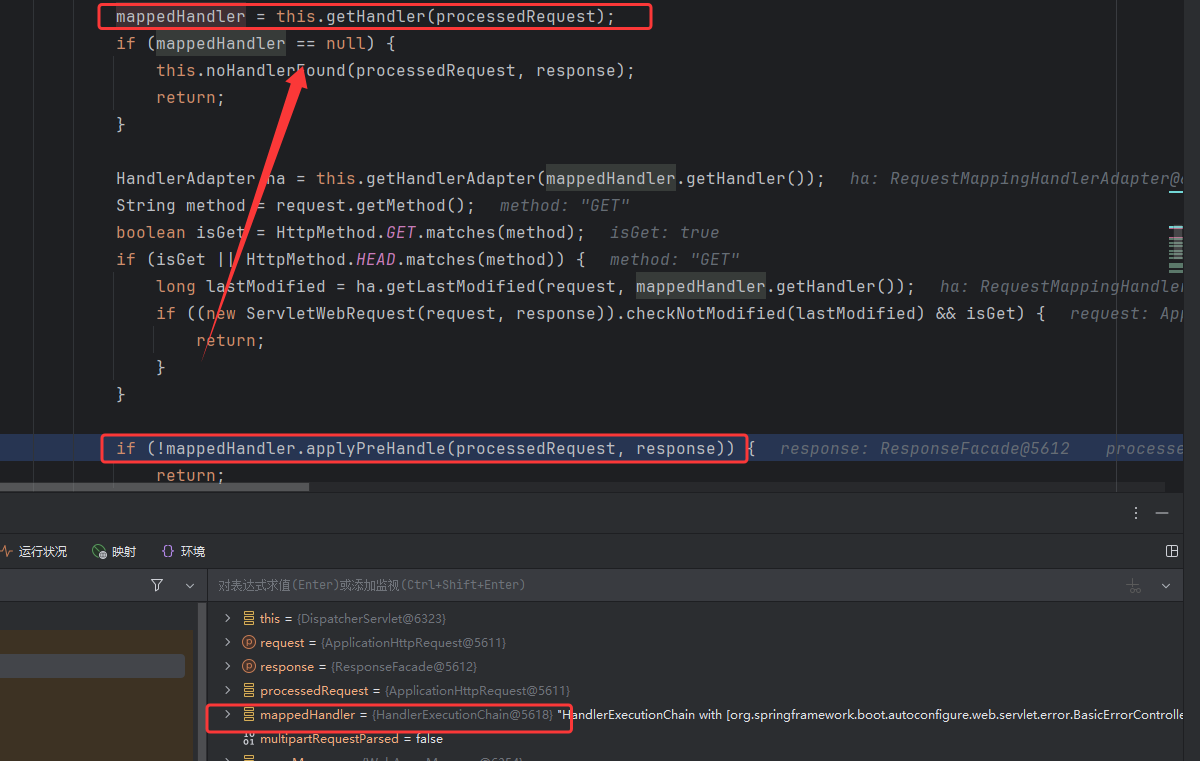Click the frames filter funnel icon
This screenshot has height=761, width=1200.
tap(157, 585)
